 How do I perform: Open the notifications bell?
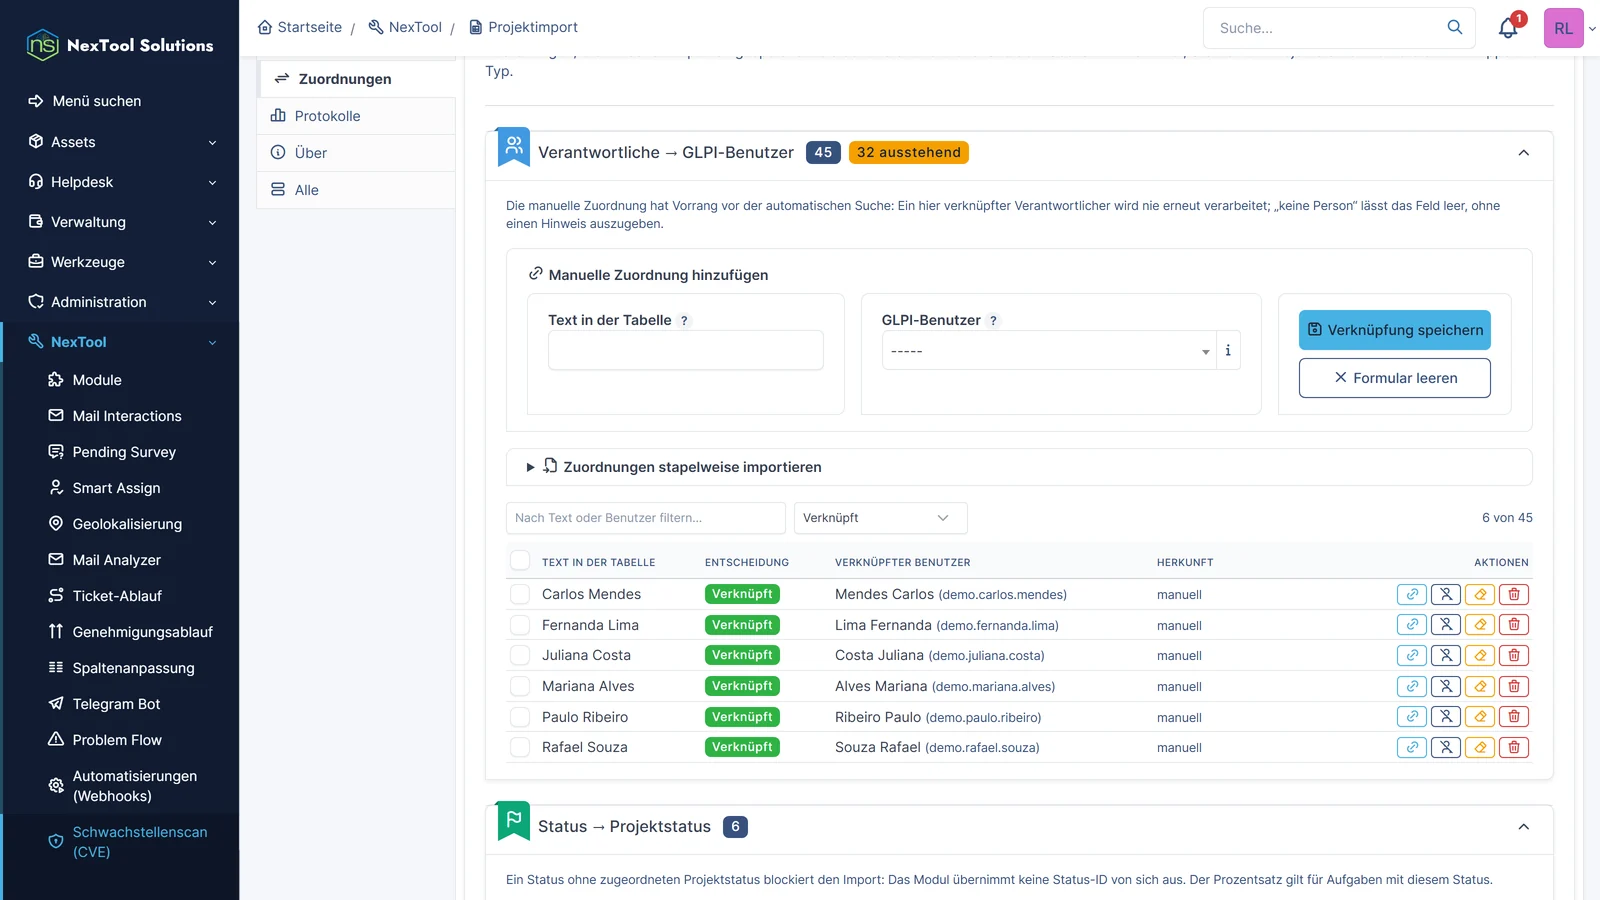tap(1508, 28)
